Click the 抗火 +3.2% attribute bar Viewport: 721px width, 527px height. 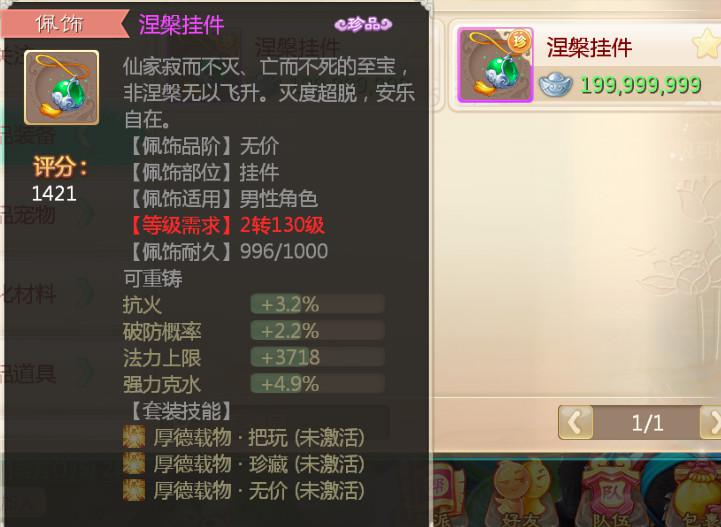(317, 304)
